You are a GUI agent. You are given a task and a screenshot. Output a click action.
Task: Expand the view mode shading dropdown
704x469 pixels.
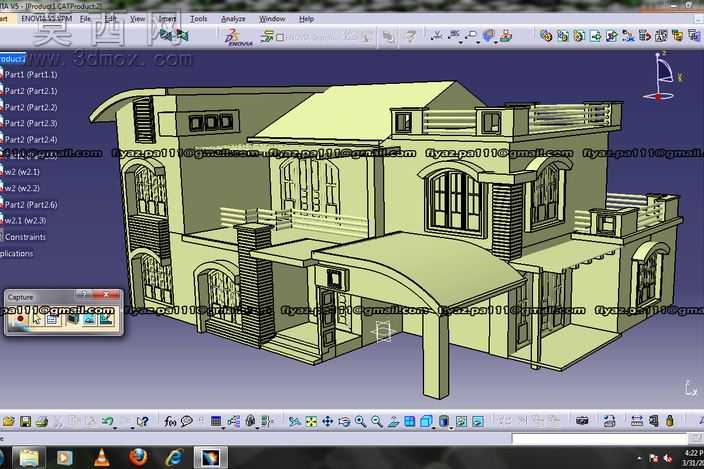[x=451, y=427]
